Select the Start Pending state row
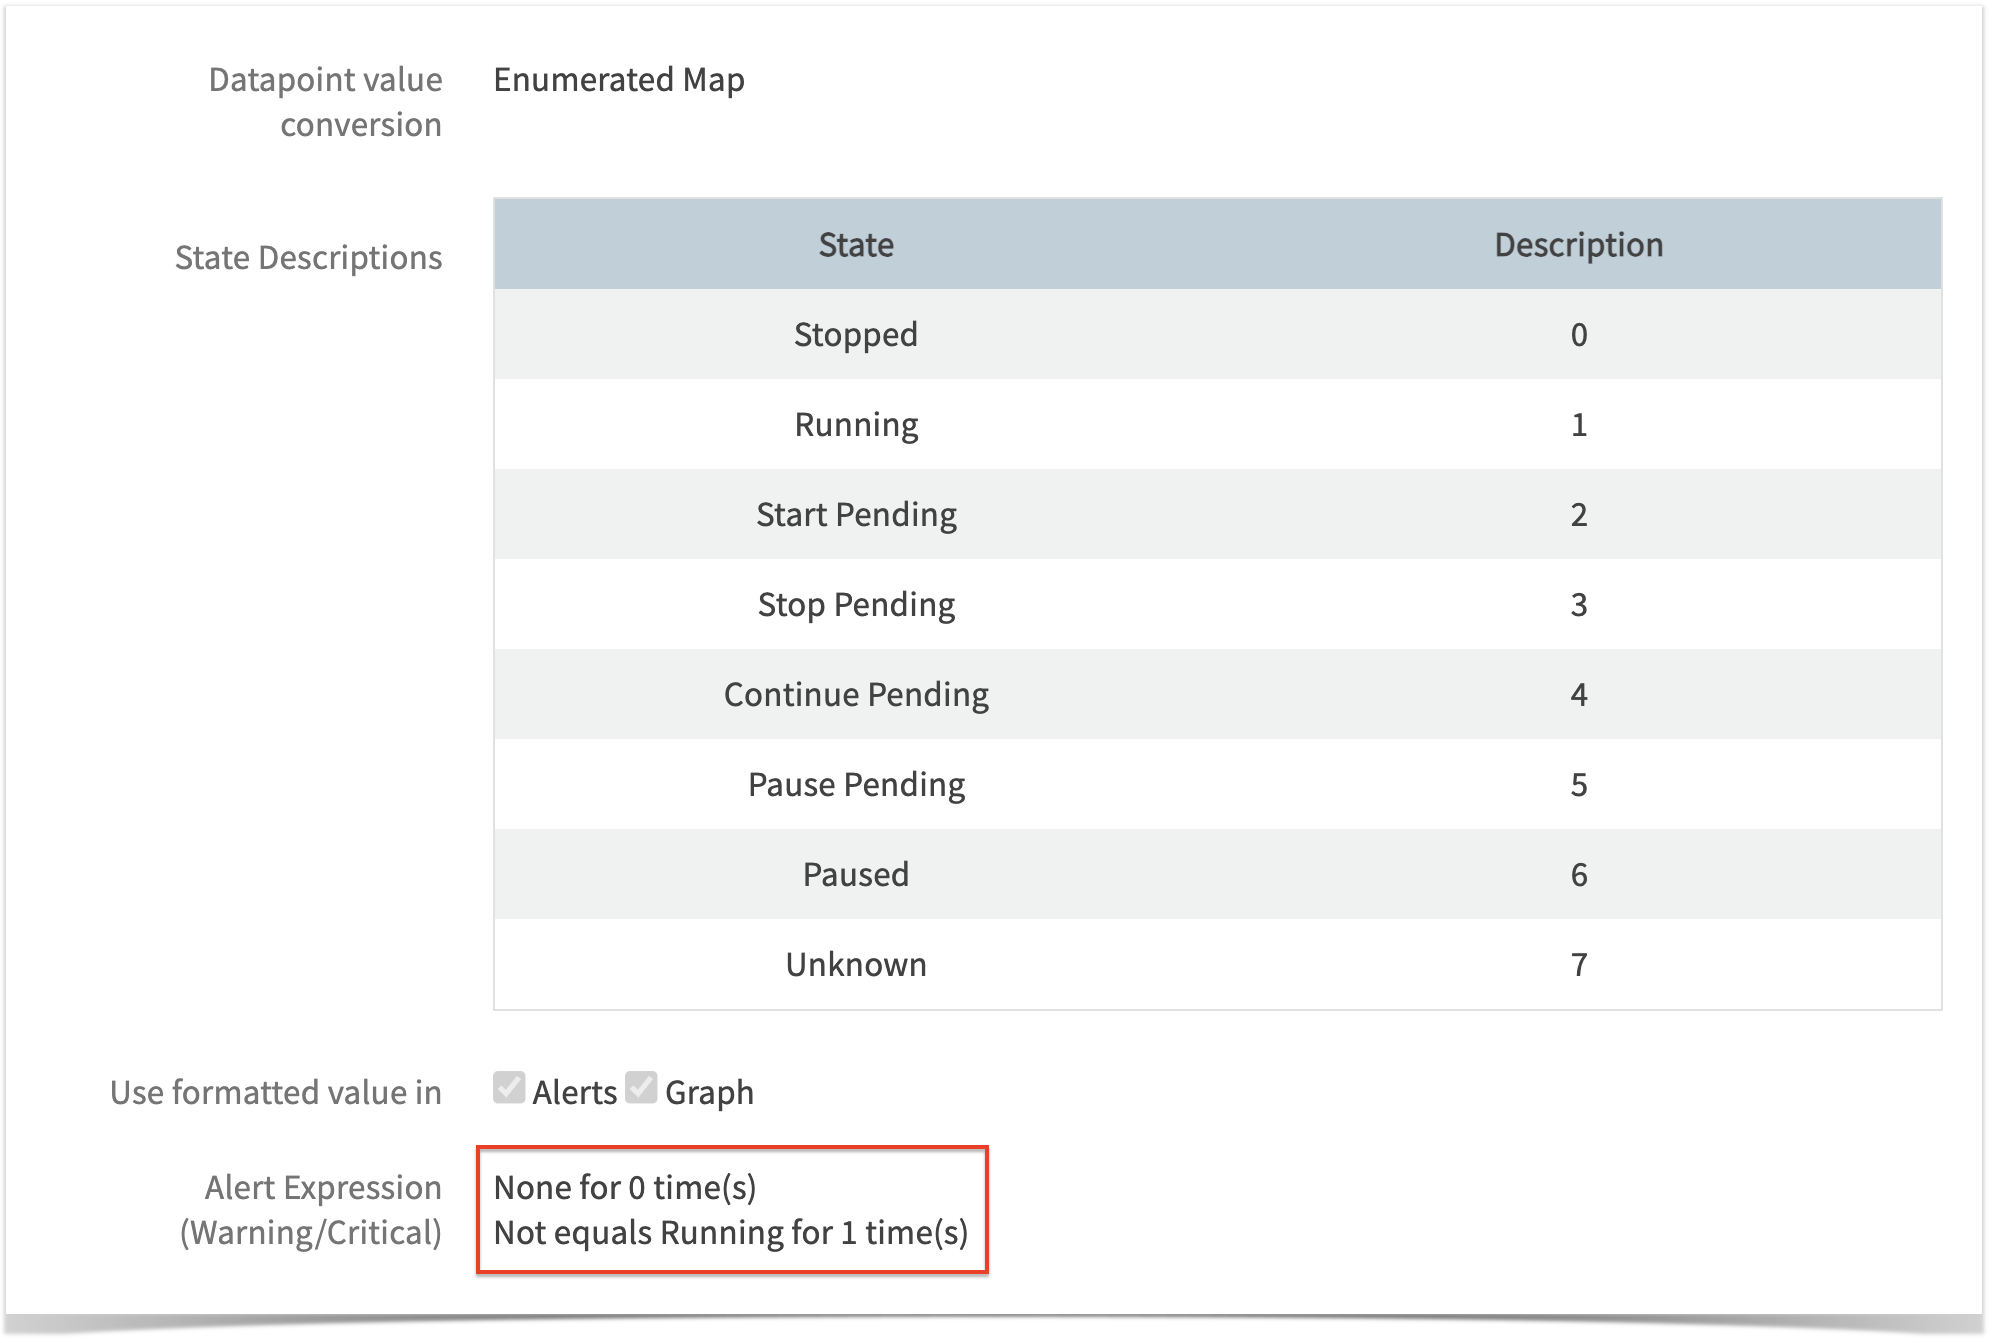Screen dimensions: 1996x1343 pos(855,514)
